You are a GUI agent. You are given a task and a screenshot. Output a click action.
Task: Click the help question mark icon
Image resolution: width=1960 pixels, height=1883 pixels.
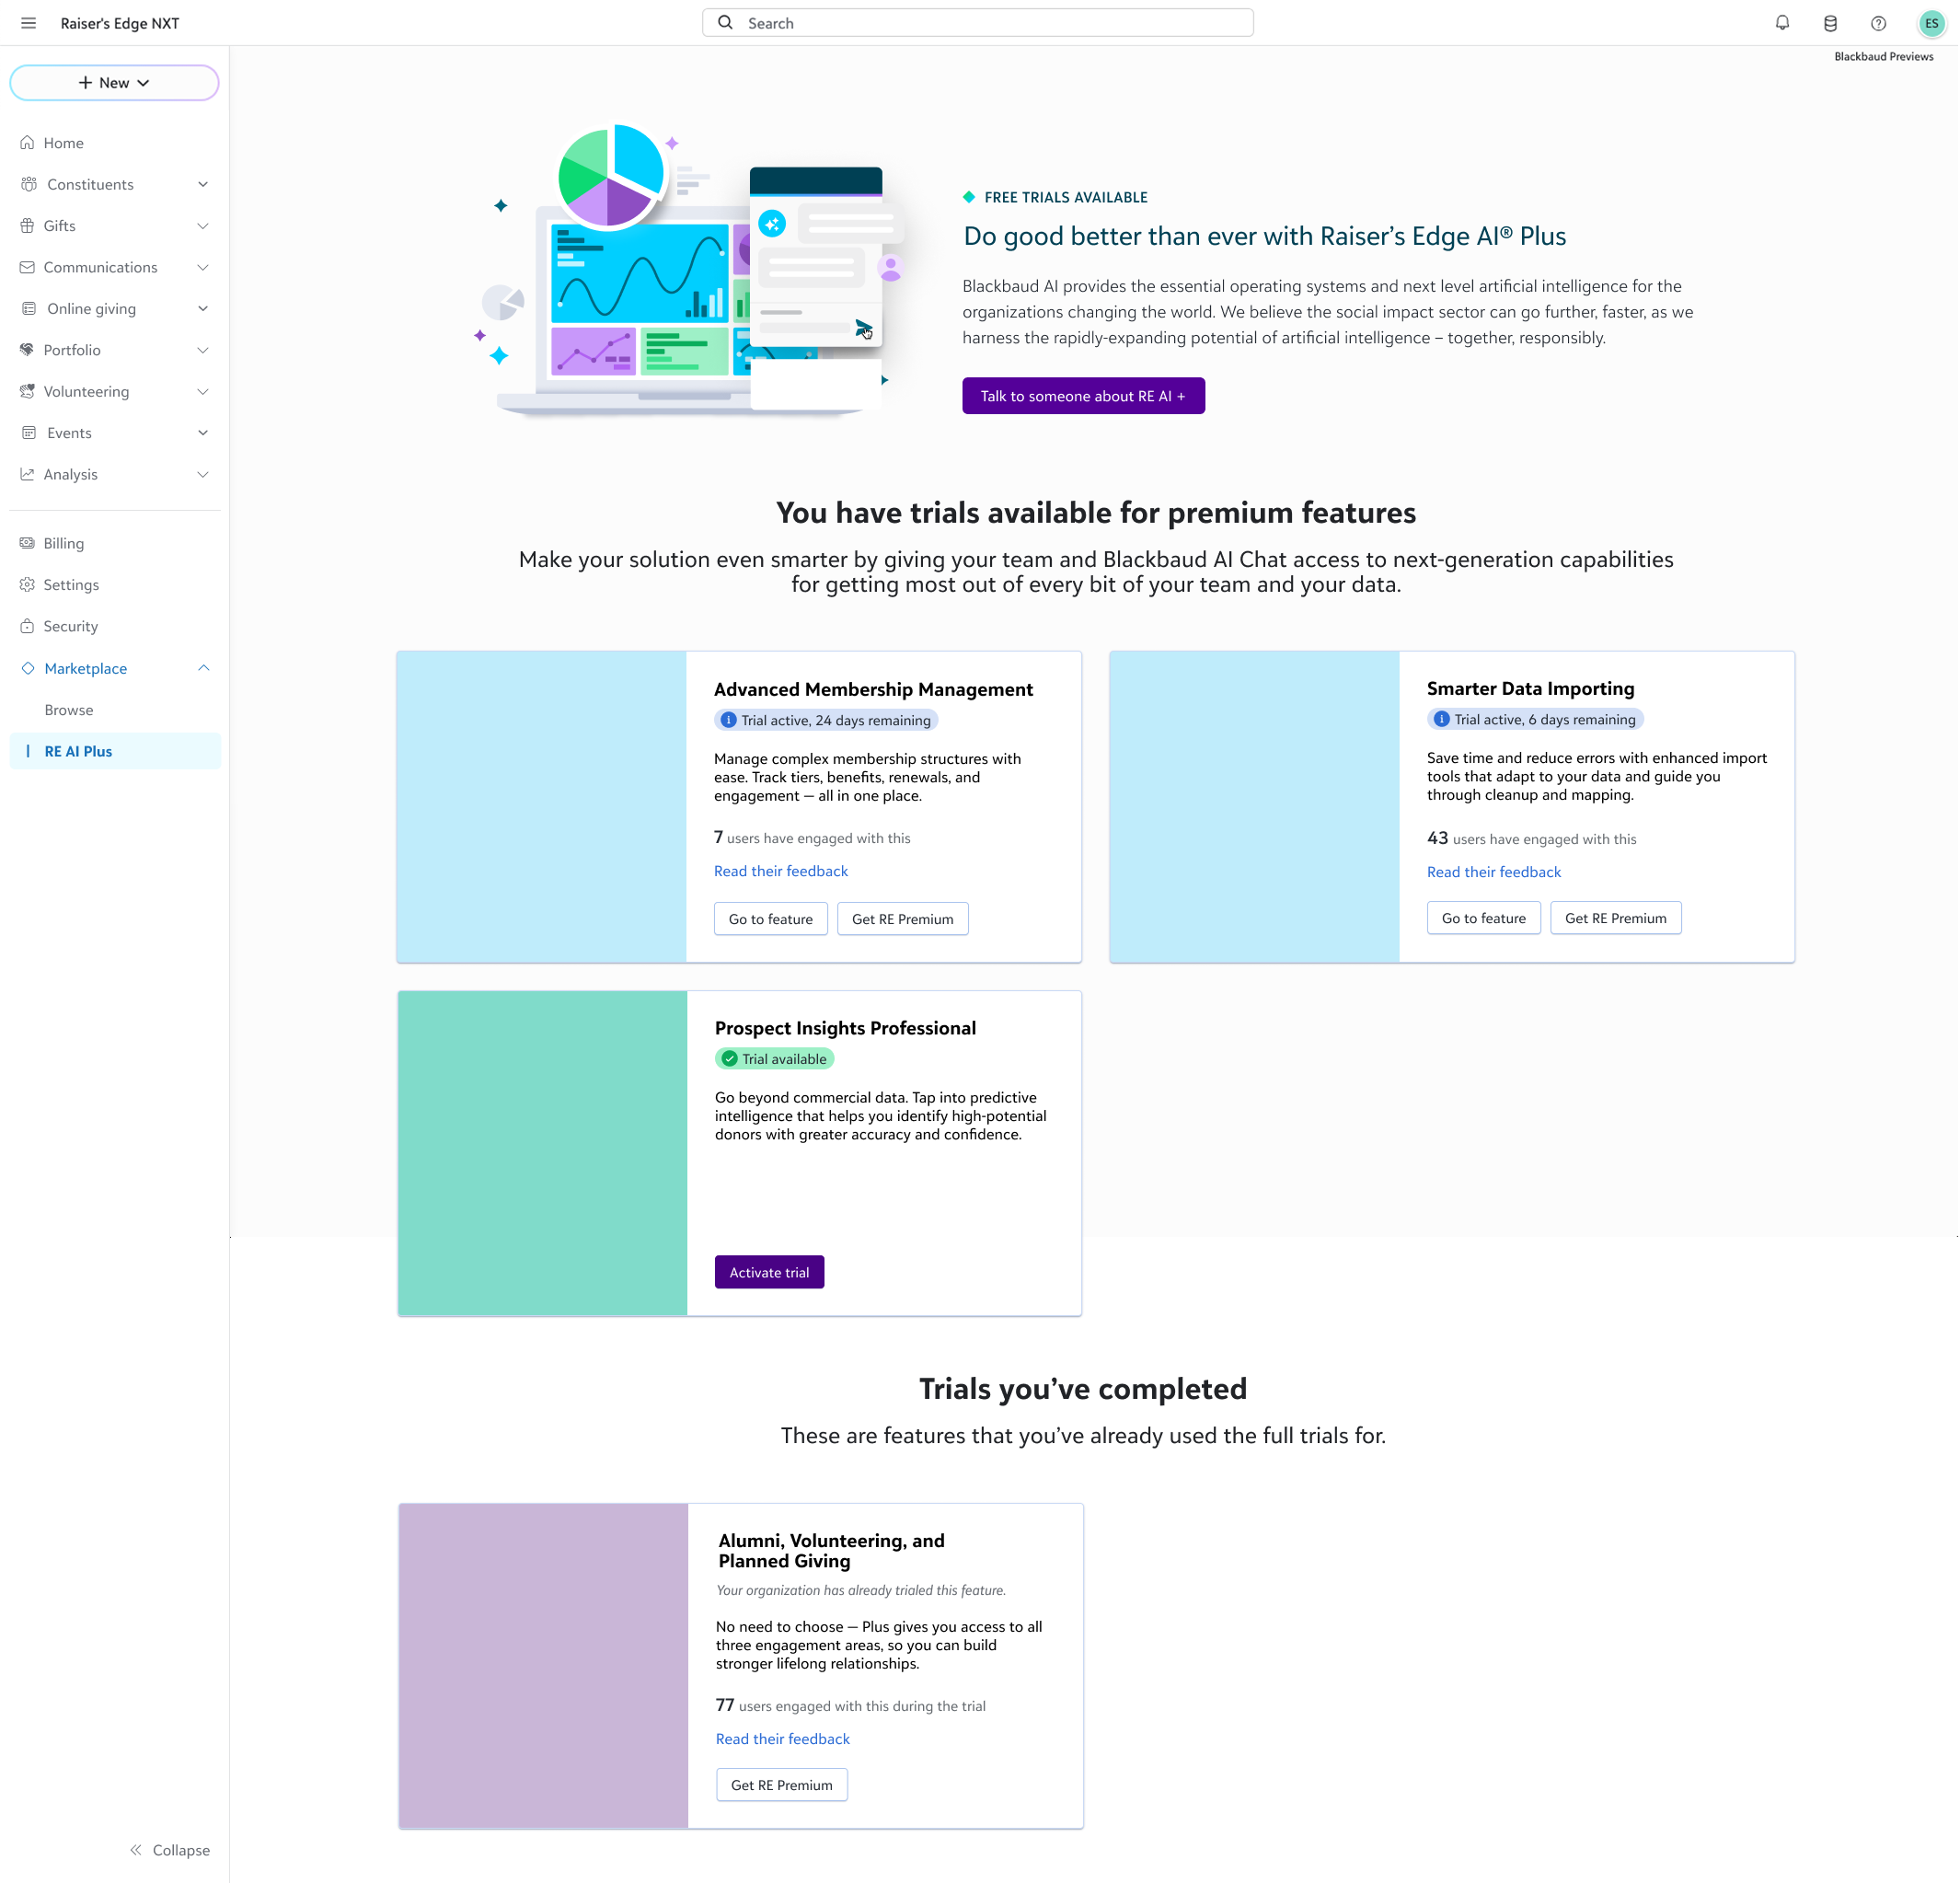1878,23
